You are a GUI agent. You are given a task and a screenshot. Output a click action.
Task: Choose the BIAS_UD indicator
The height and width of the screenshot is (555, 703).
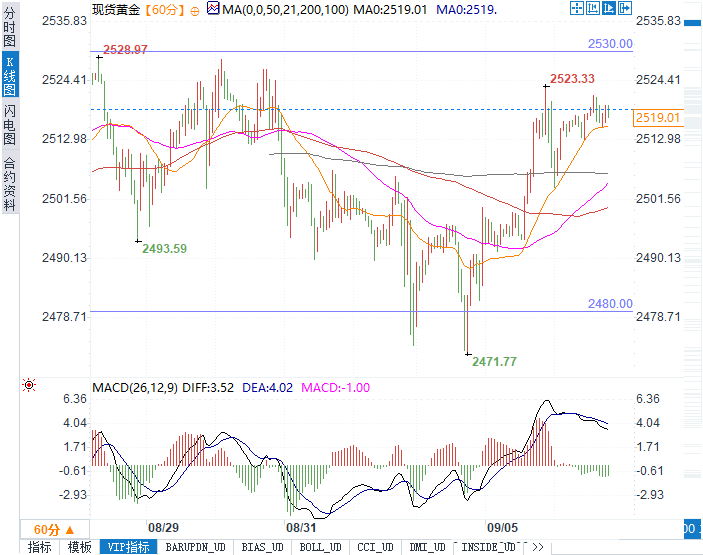pyautogui.click(x=262, y=547)
